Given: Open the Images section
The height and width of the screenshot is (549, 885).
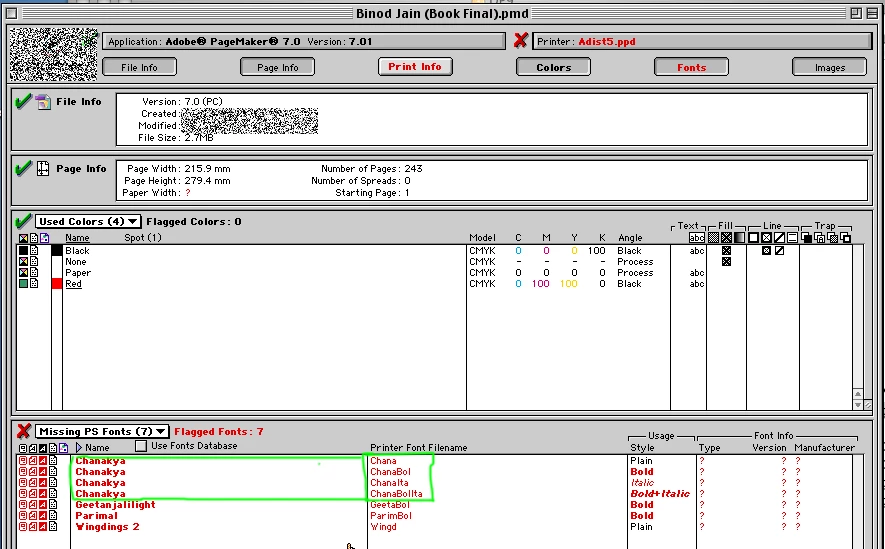Looking at the screenshot, I should coord(830,67).
